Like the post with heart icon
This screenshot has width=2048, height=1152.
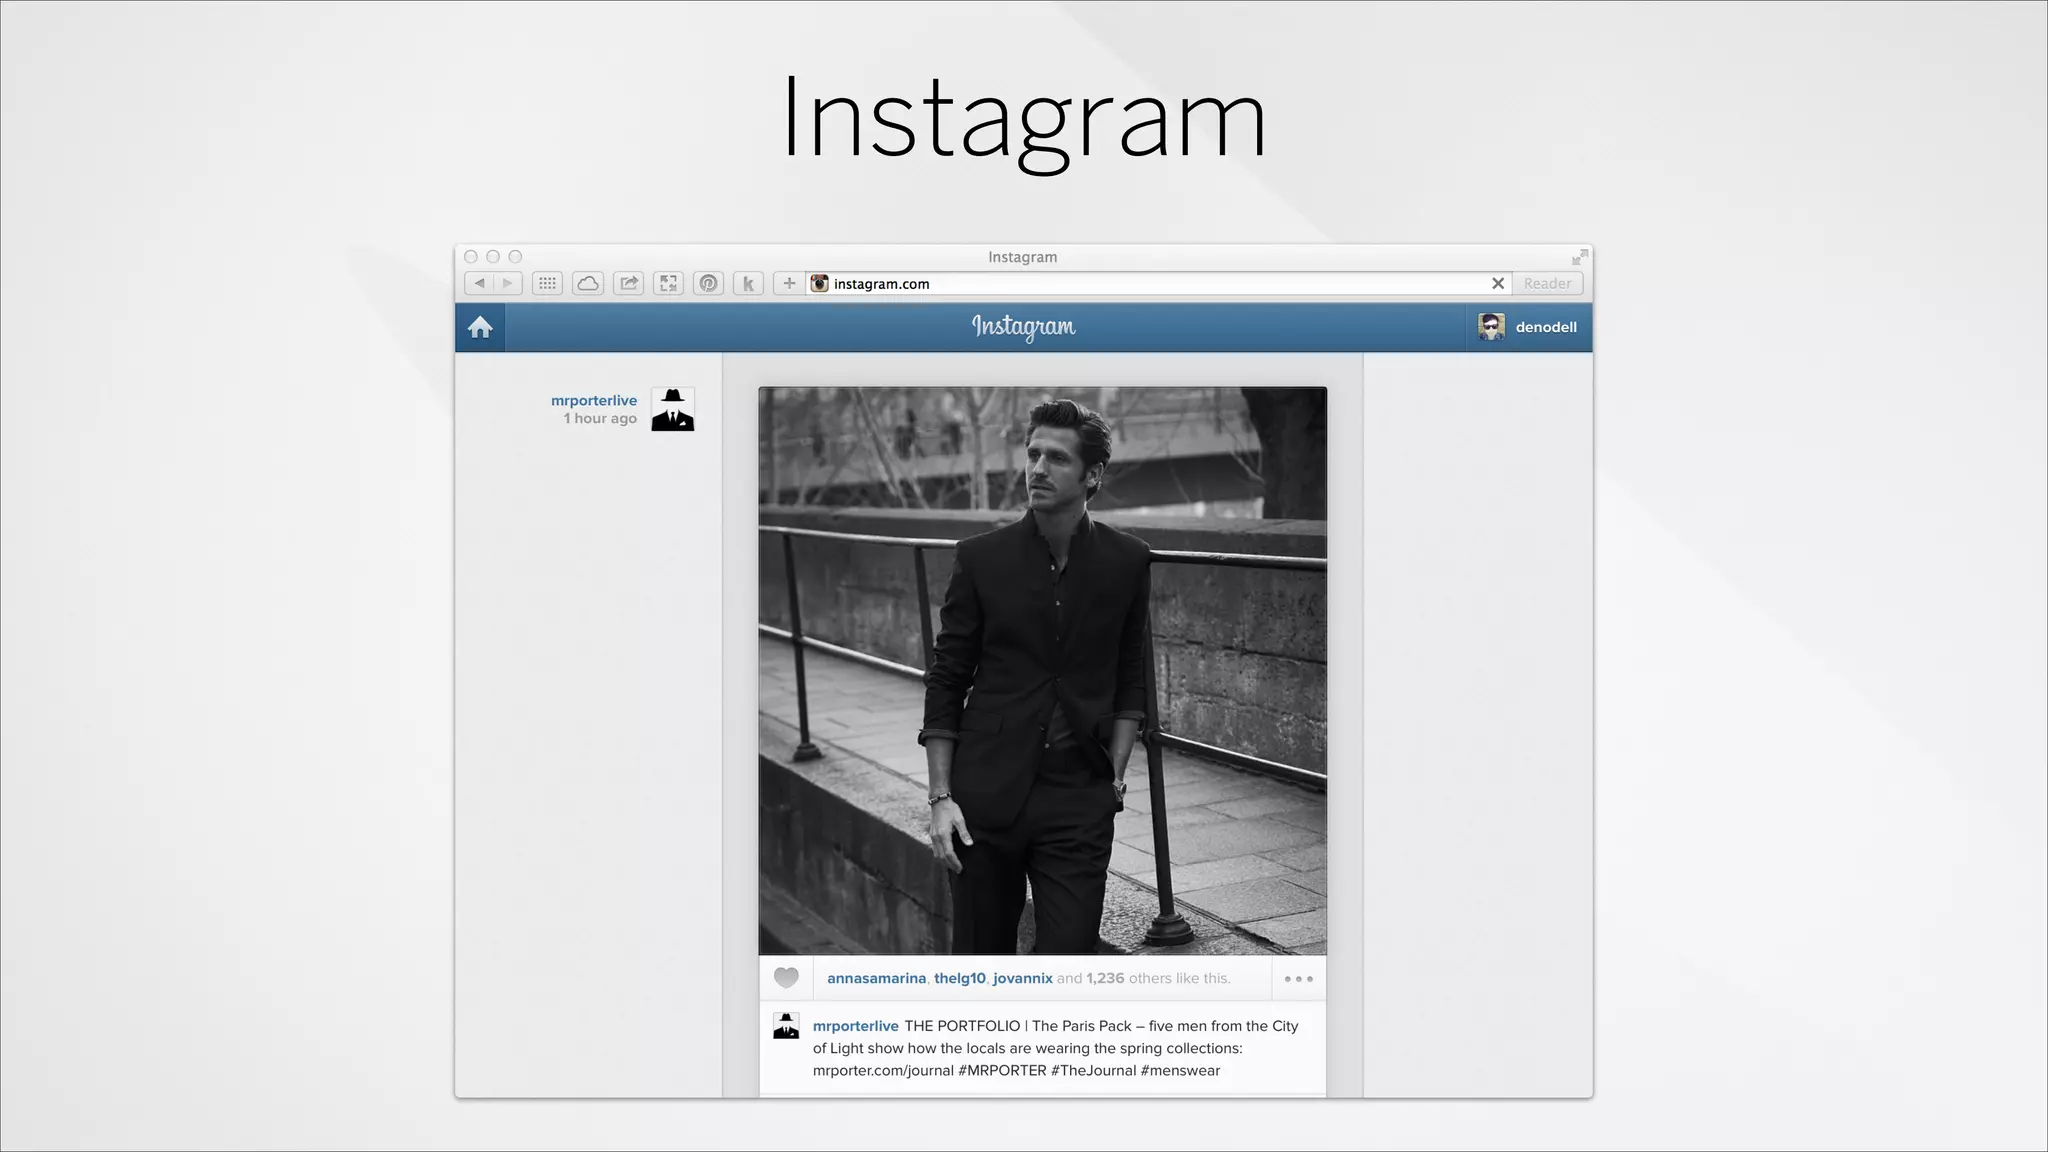point(786,978)
